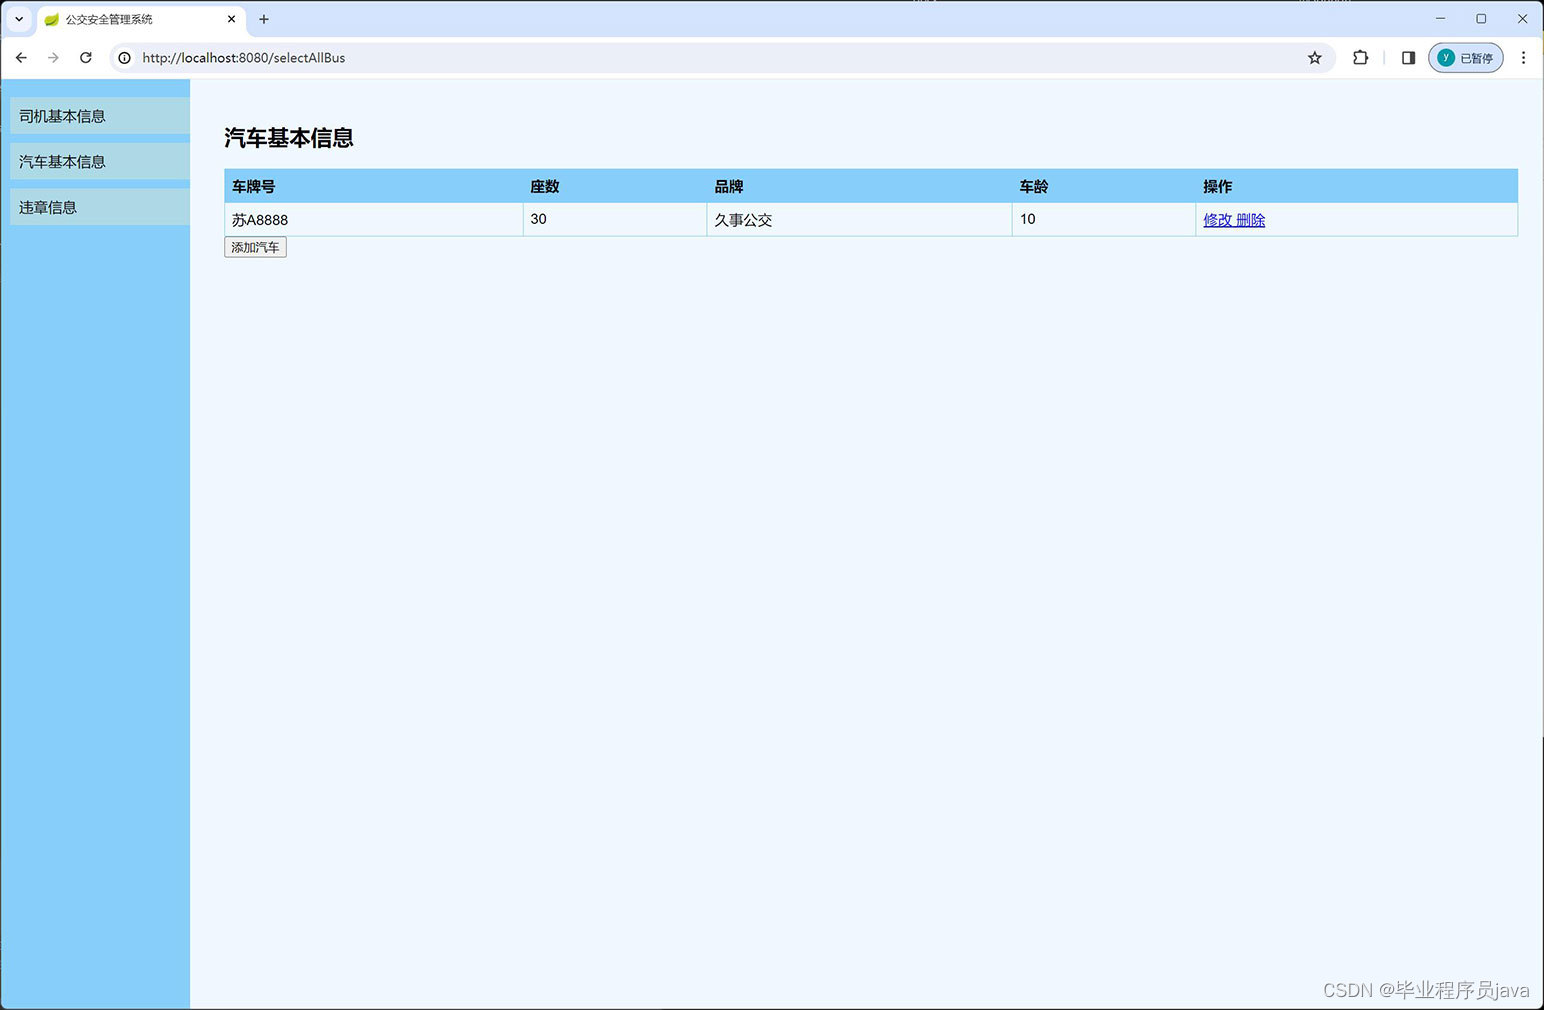Click the 添加汽车 button

[255, 247]
